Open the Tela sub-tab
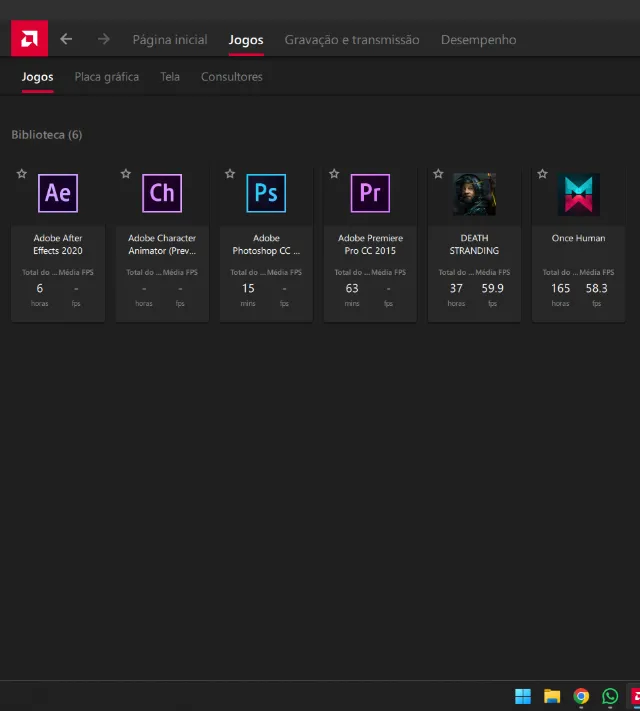The width and height of the screenshot is (640, 711). click(x=170, y=77)
